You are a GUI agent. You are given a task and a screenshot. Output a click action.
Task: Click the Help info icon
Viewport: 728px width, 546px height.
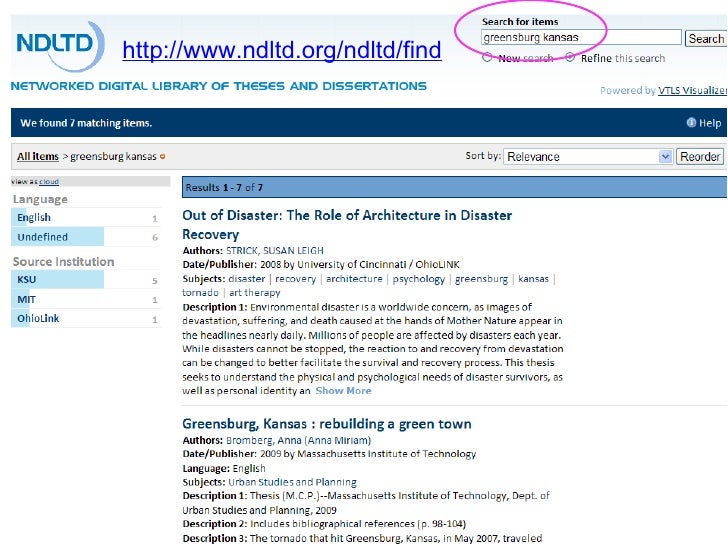click(x=691, y=123)
